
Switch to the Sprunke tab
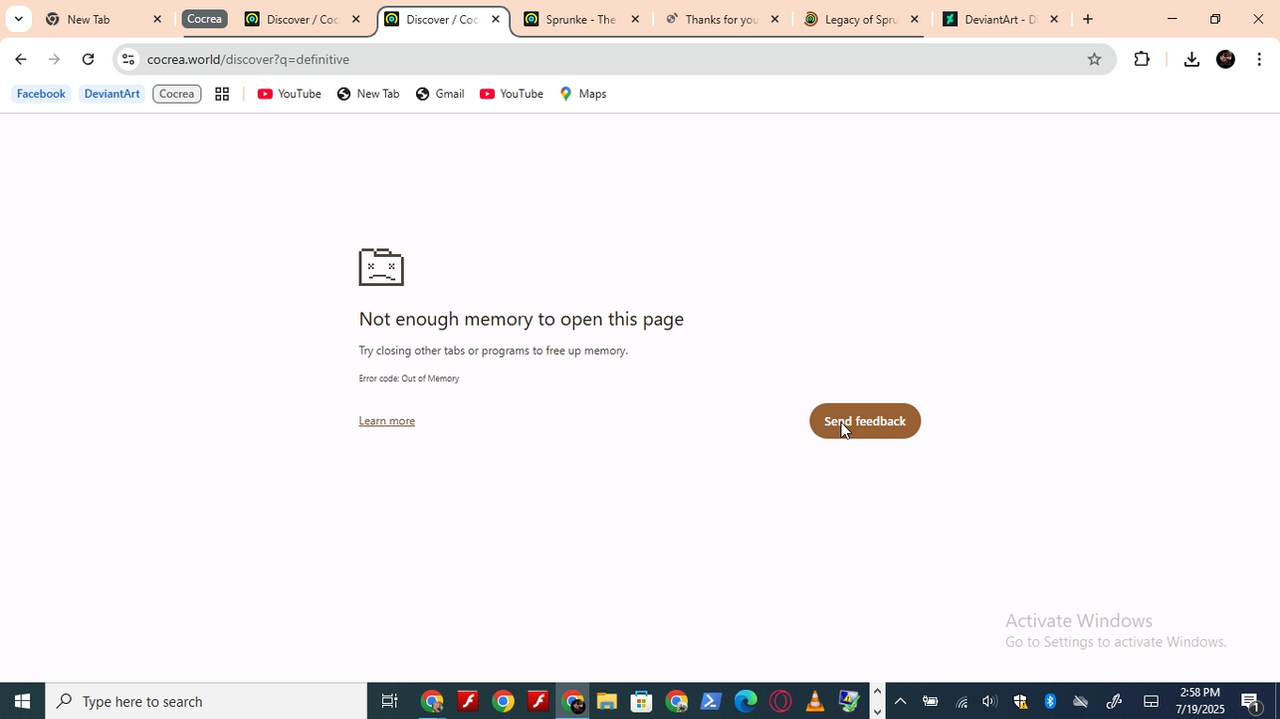click(580, 19)
